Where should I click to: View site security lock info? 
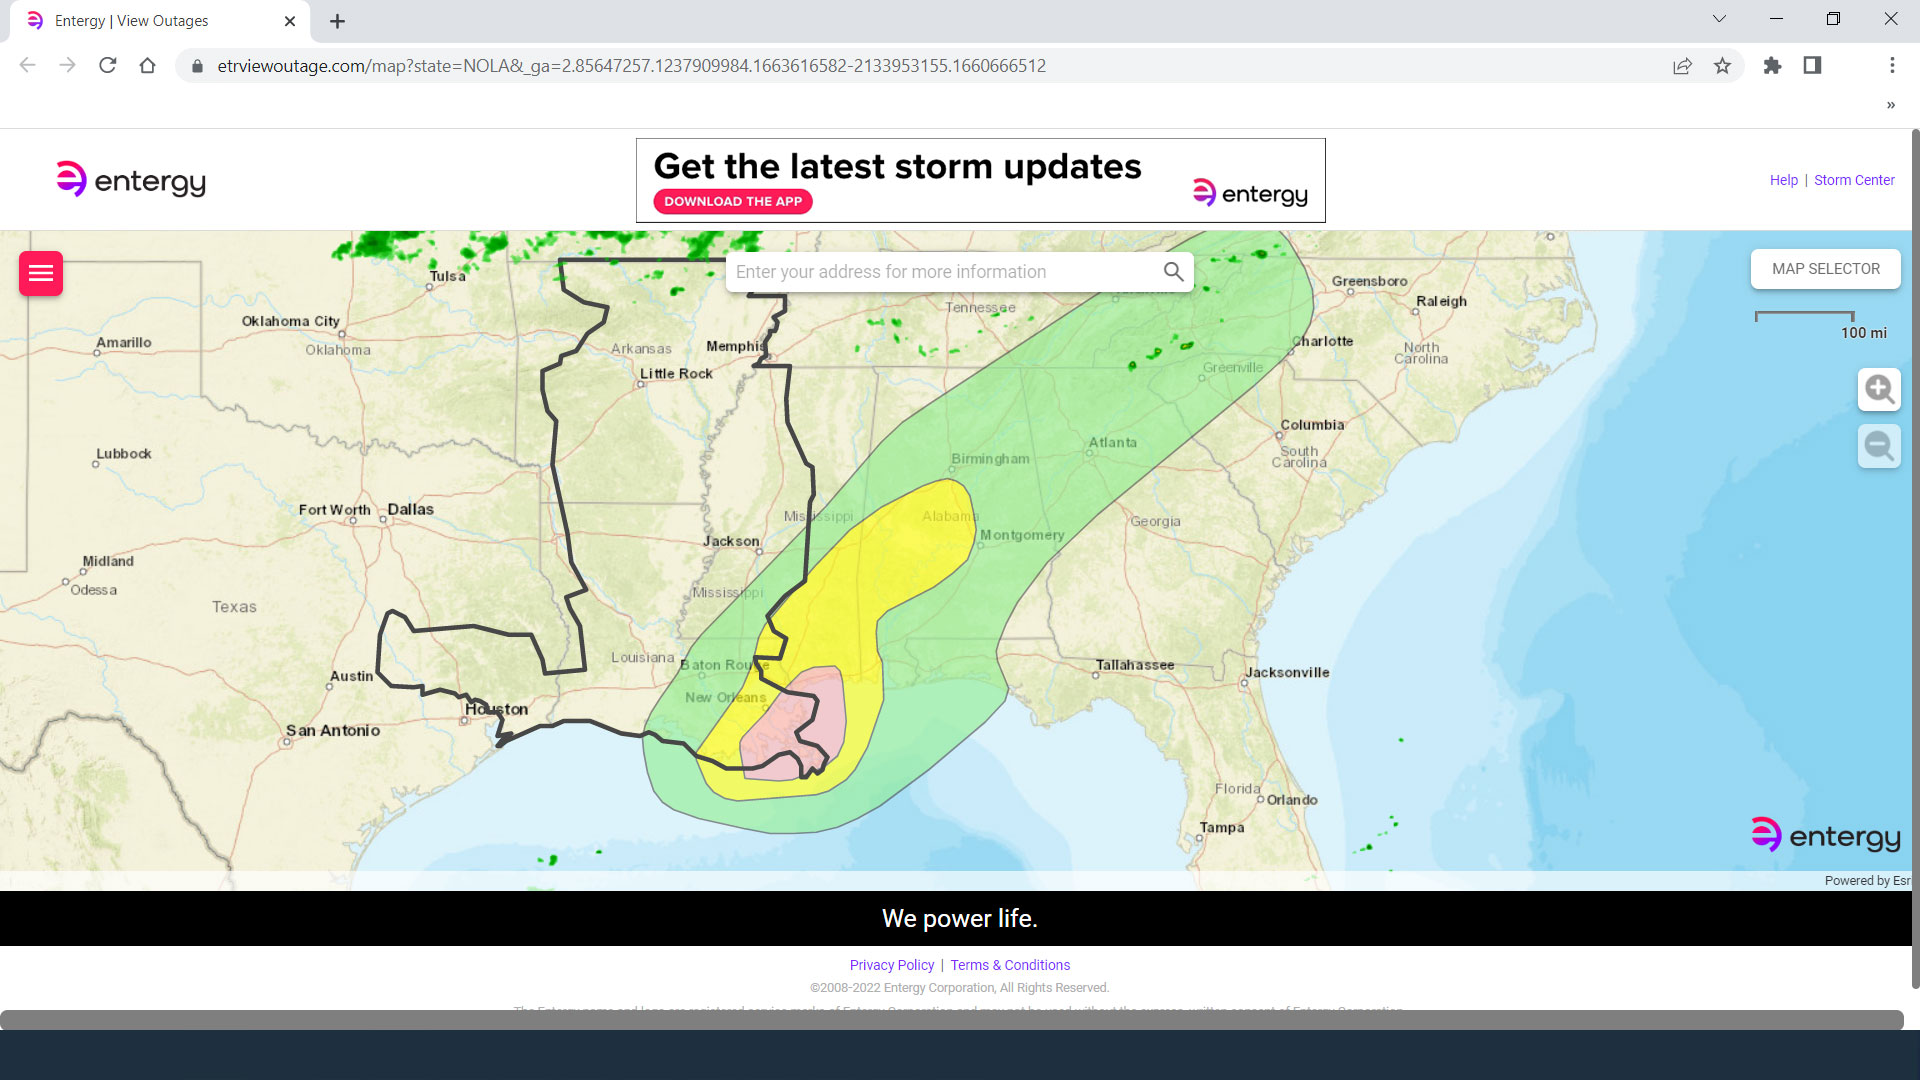197,66
